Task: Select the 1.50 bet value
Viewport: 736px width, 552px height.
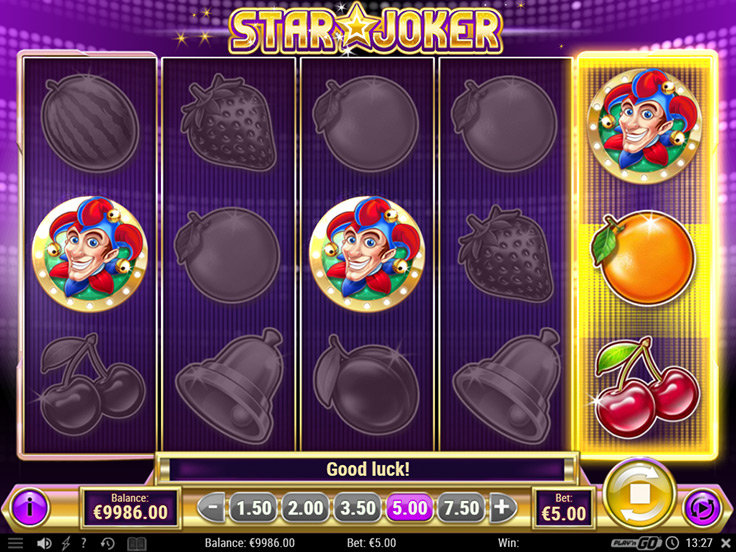Action: (x=253, y=507)
